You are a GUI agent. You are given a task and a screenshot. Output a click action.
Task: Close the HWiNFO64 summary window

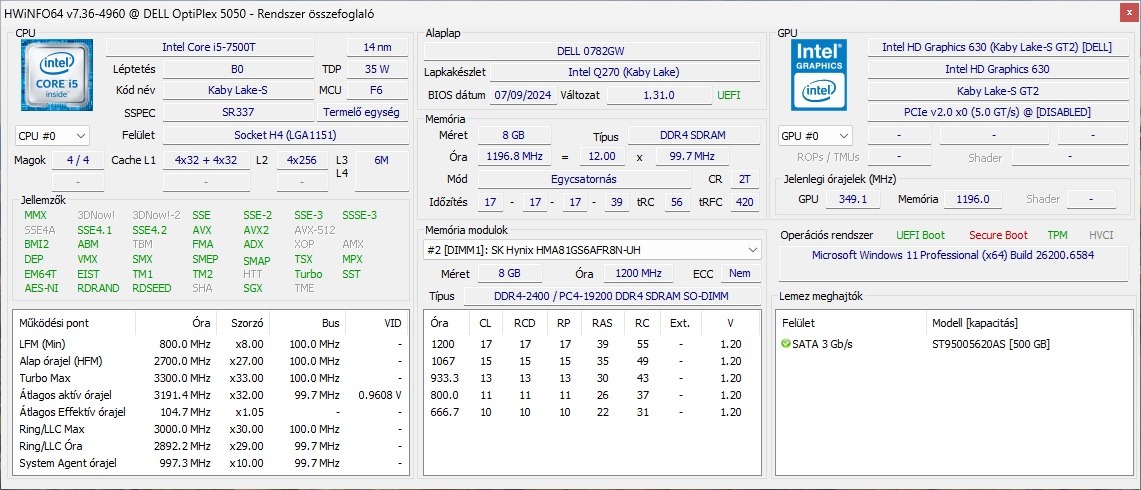click(x=1129, y=12)
